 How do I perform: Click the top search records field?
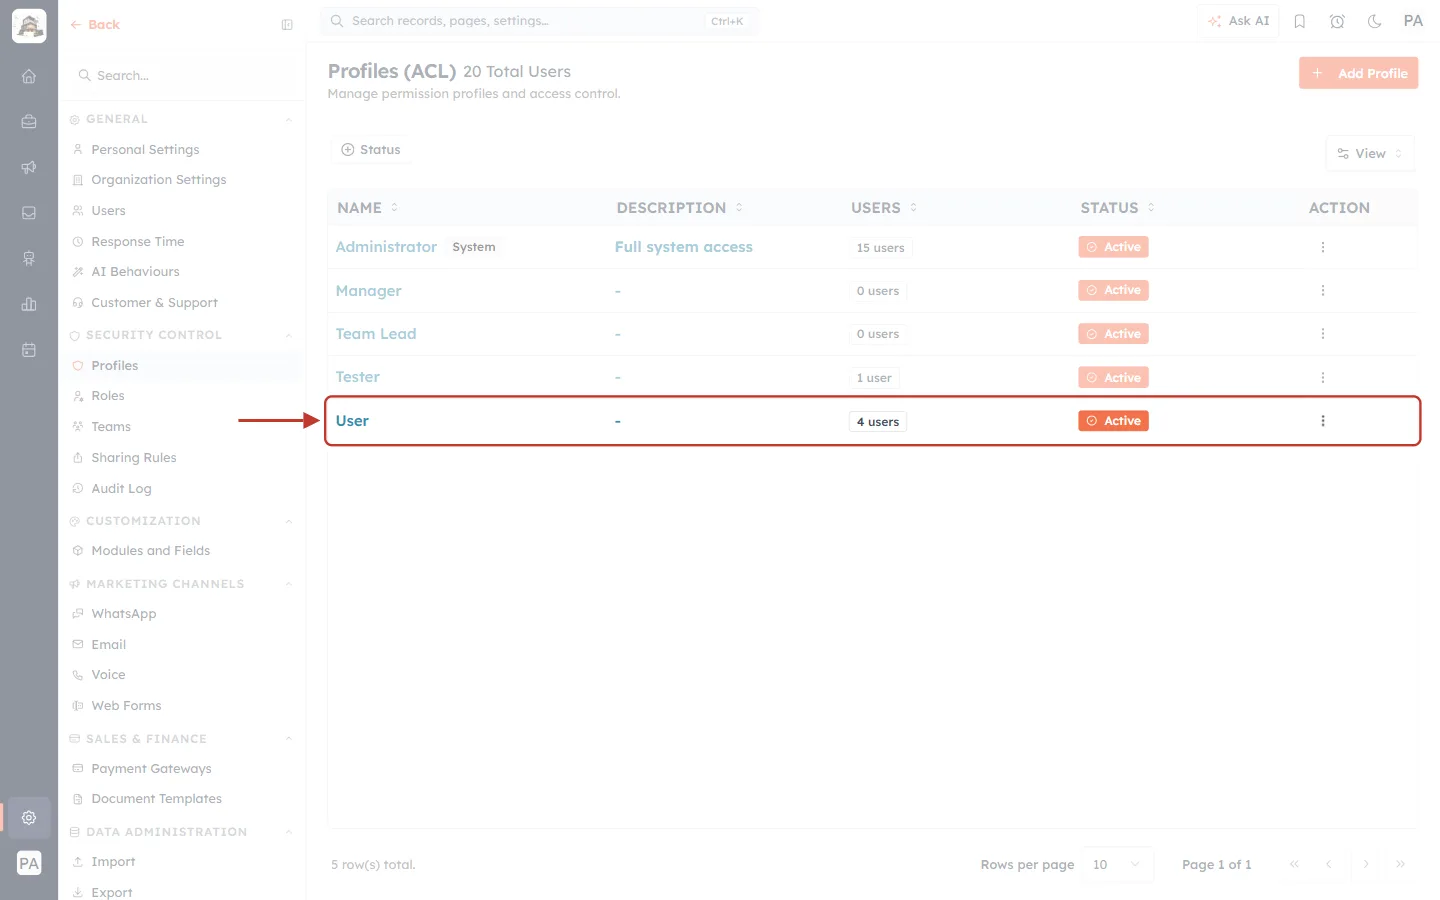pos(539,21)
